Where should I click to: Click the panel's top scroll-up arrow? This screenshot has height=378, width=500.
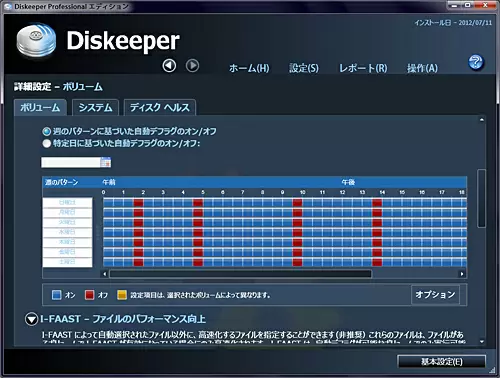point(482,120)
